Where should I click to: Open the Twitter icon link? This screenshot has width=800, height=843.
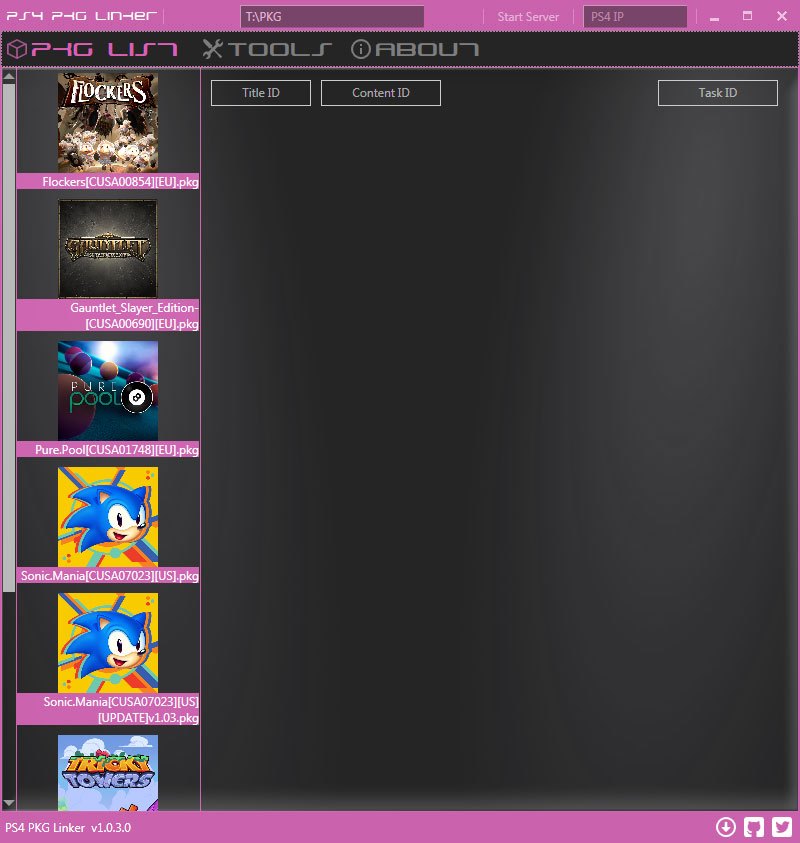782,827
